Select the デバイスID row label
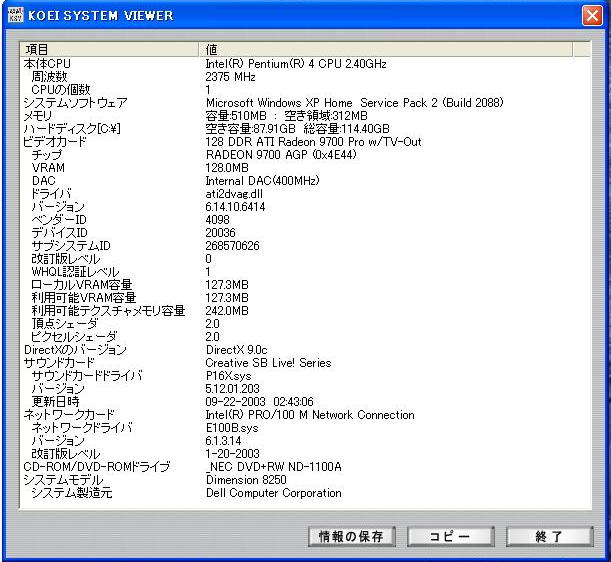 click(x=60, y=233)
